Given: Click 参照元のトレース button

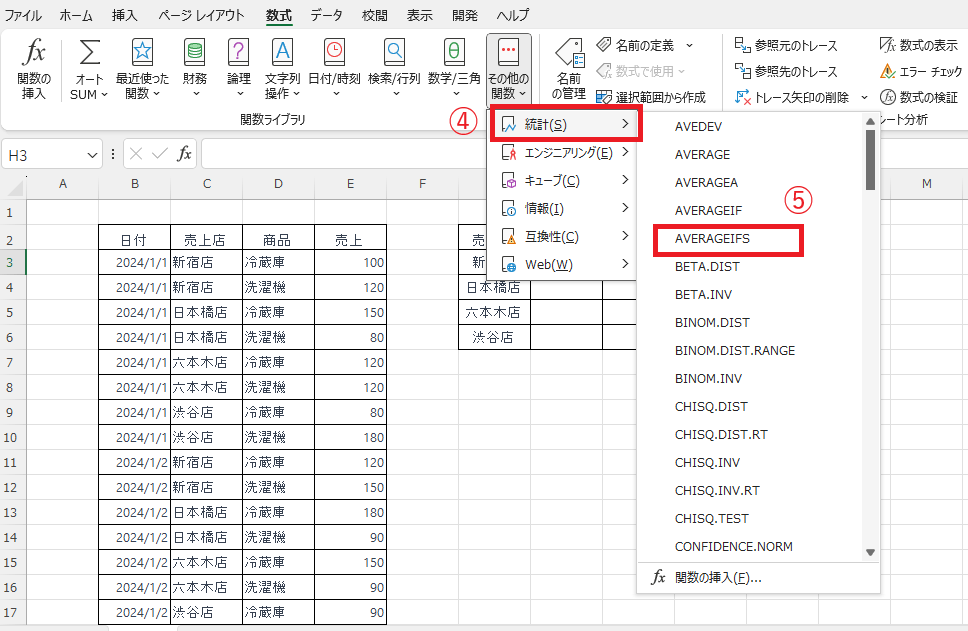Looking at the screenshot, I should [785, 46].
